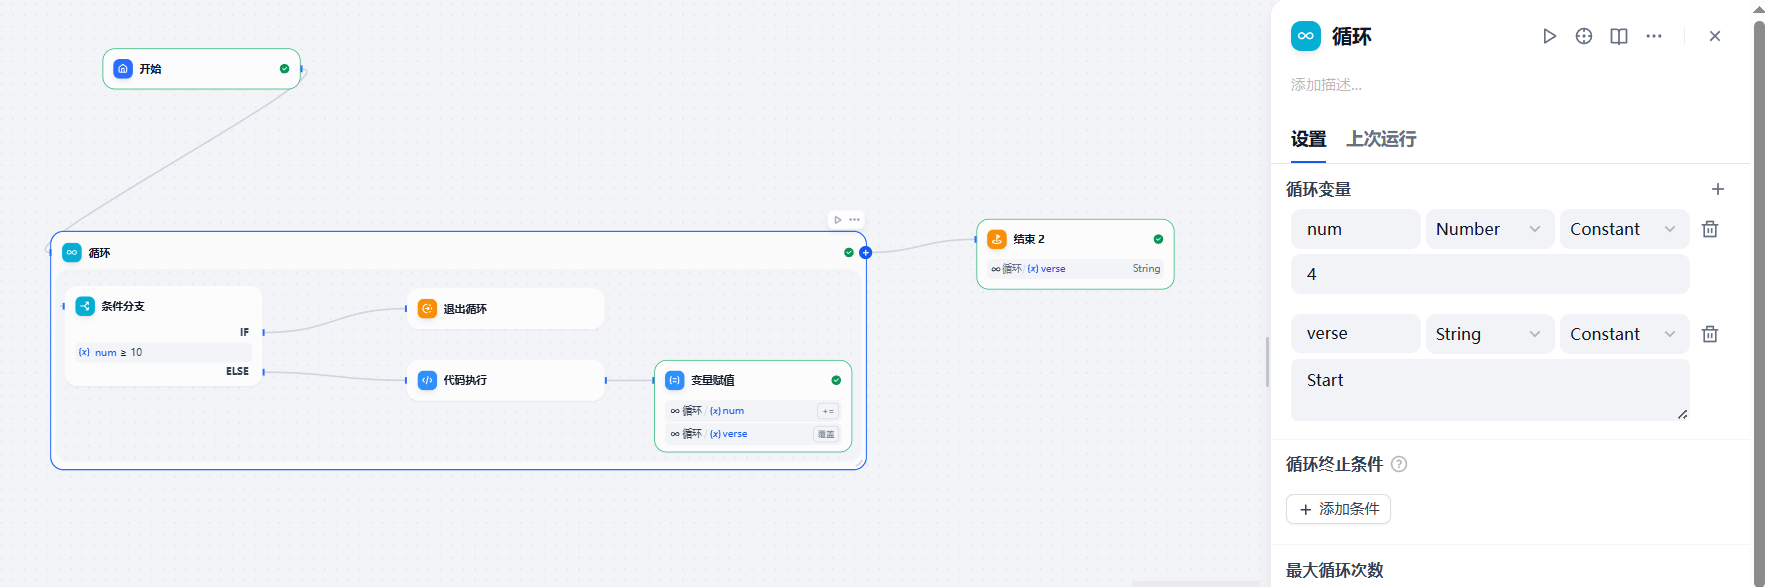The image size is (1765, 587).
Task: Click the num variable name field
Action: (x=1356, y=229)
